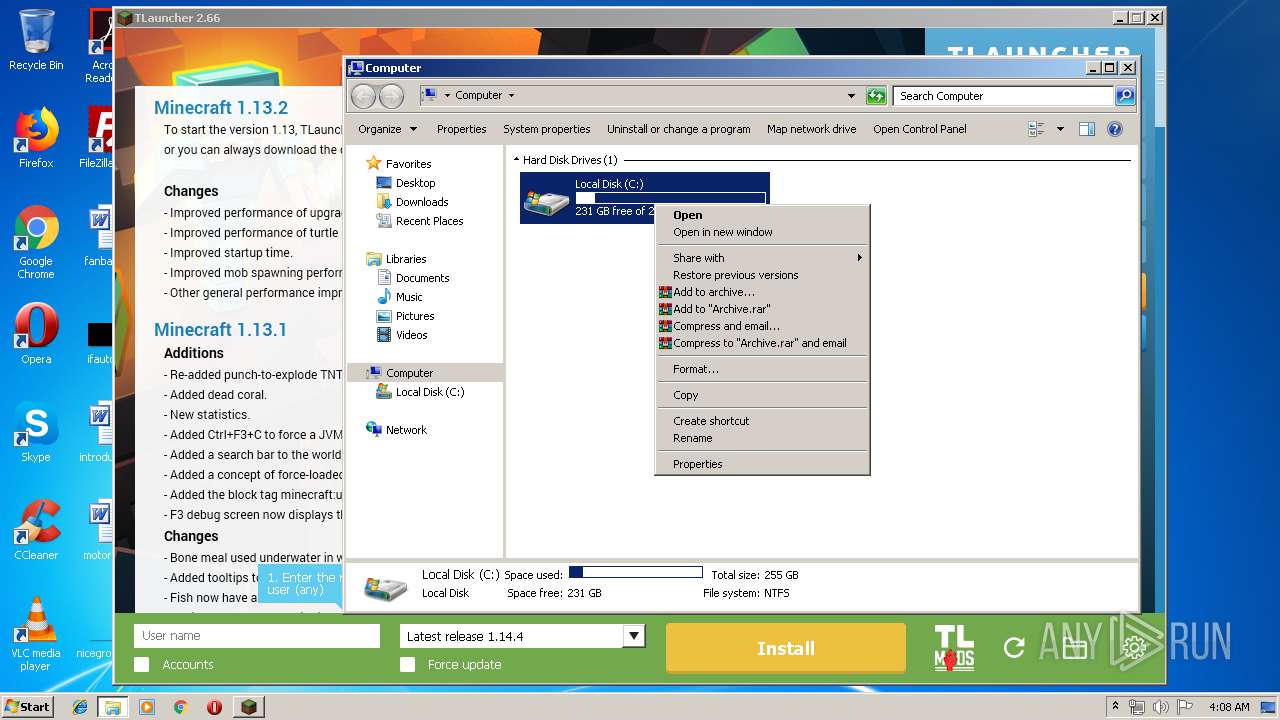The image size is (1280, 720).
Task: Choose Open from the context menu
Action: pyautogui.click(x=762, y=215)
